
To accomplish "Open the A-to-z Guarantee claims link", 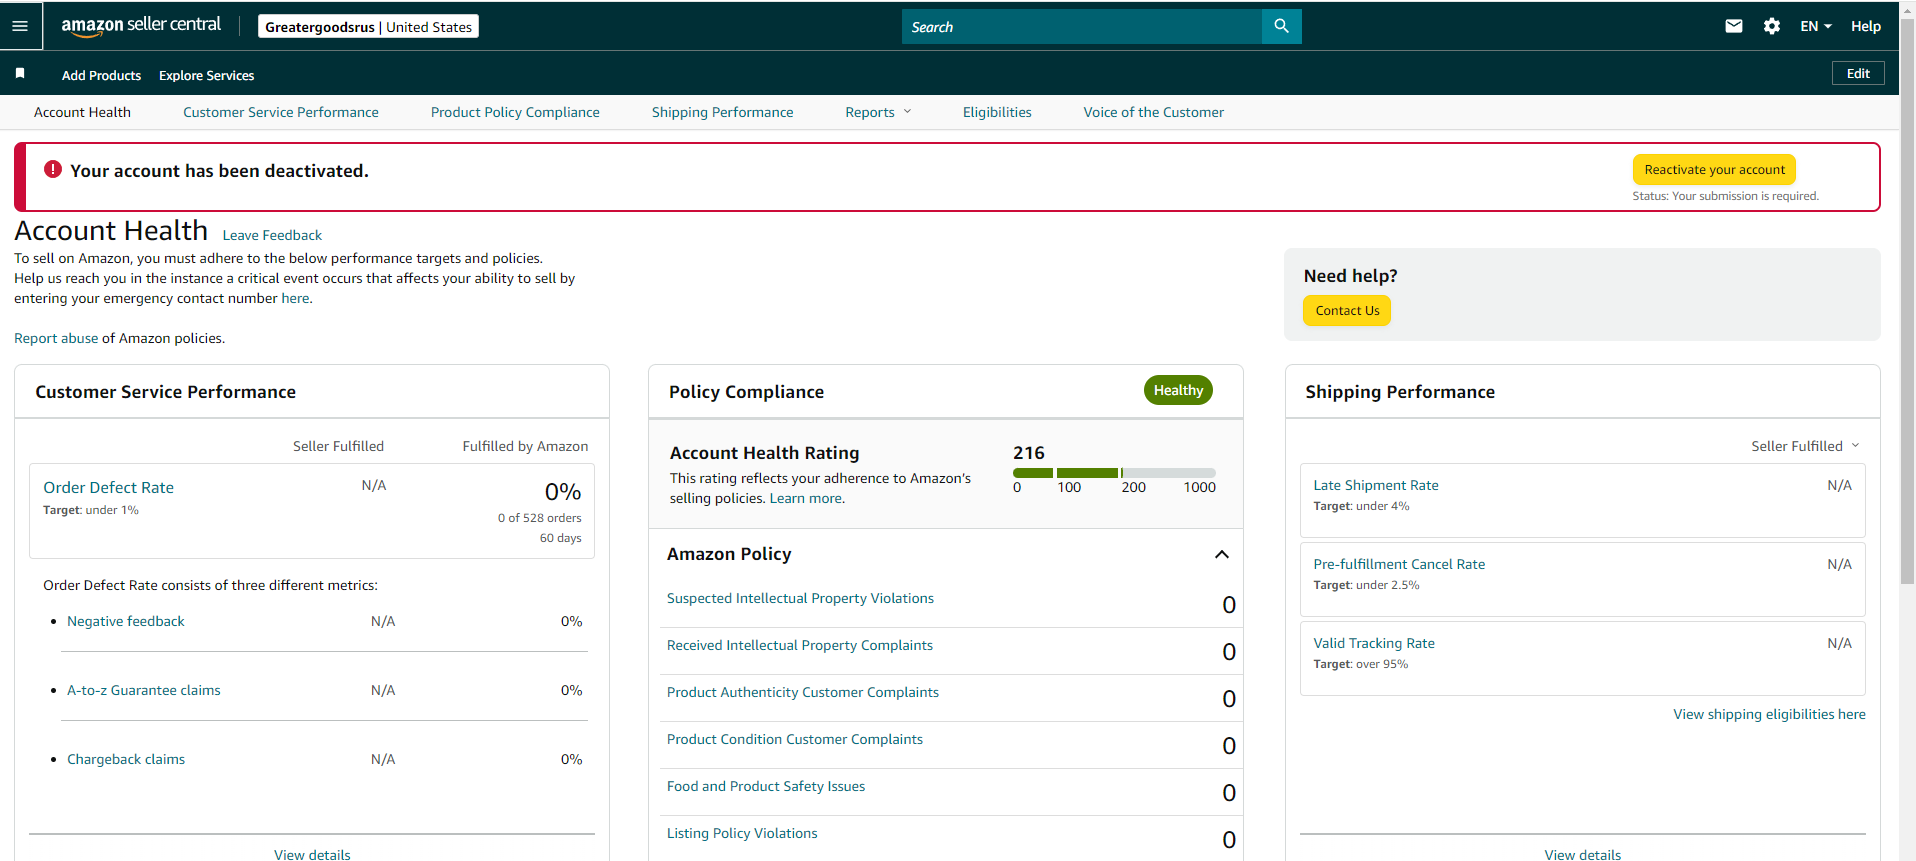I will (x=144, y=690).
